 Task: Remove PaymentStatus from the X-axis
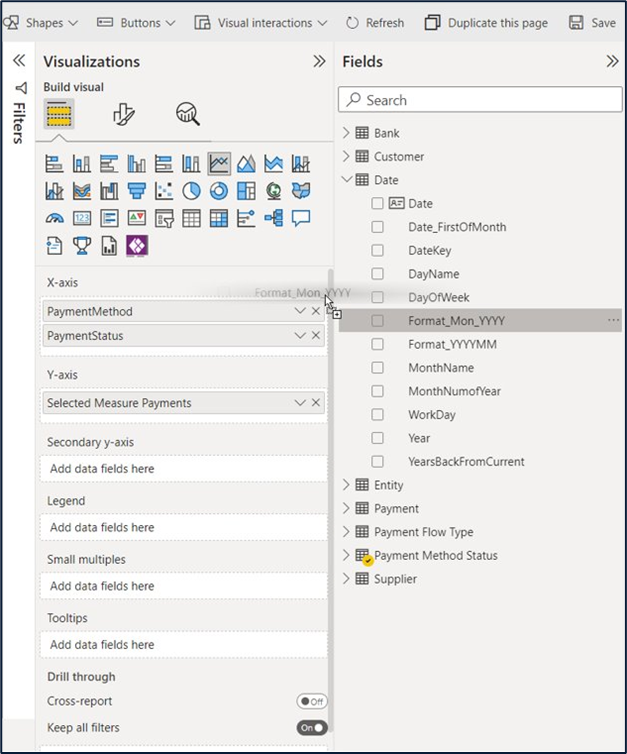pos(316,336)
